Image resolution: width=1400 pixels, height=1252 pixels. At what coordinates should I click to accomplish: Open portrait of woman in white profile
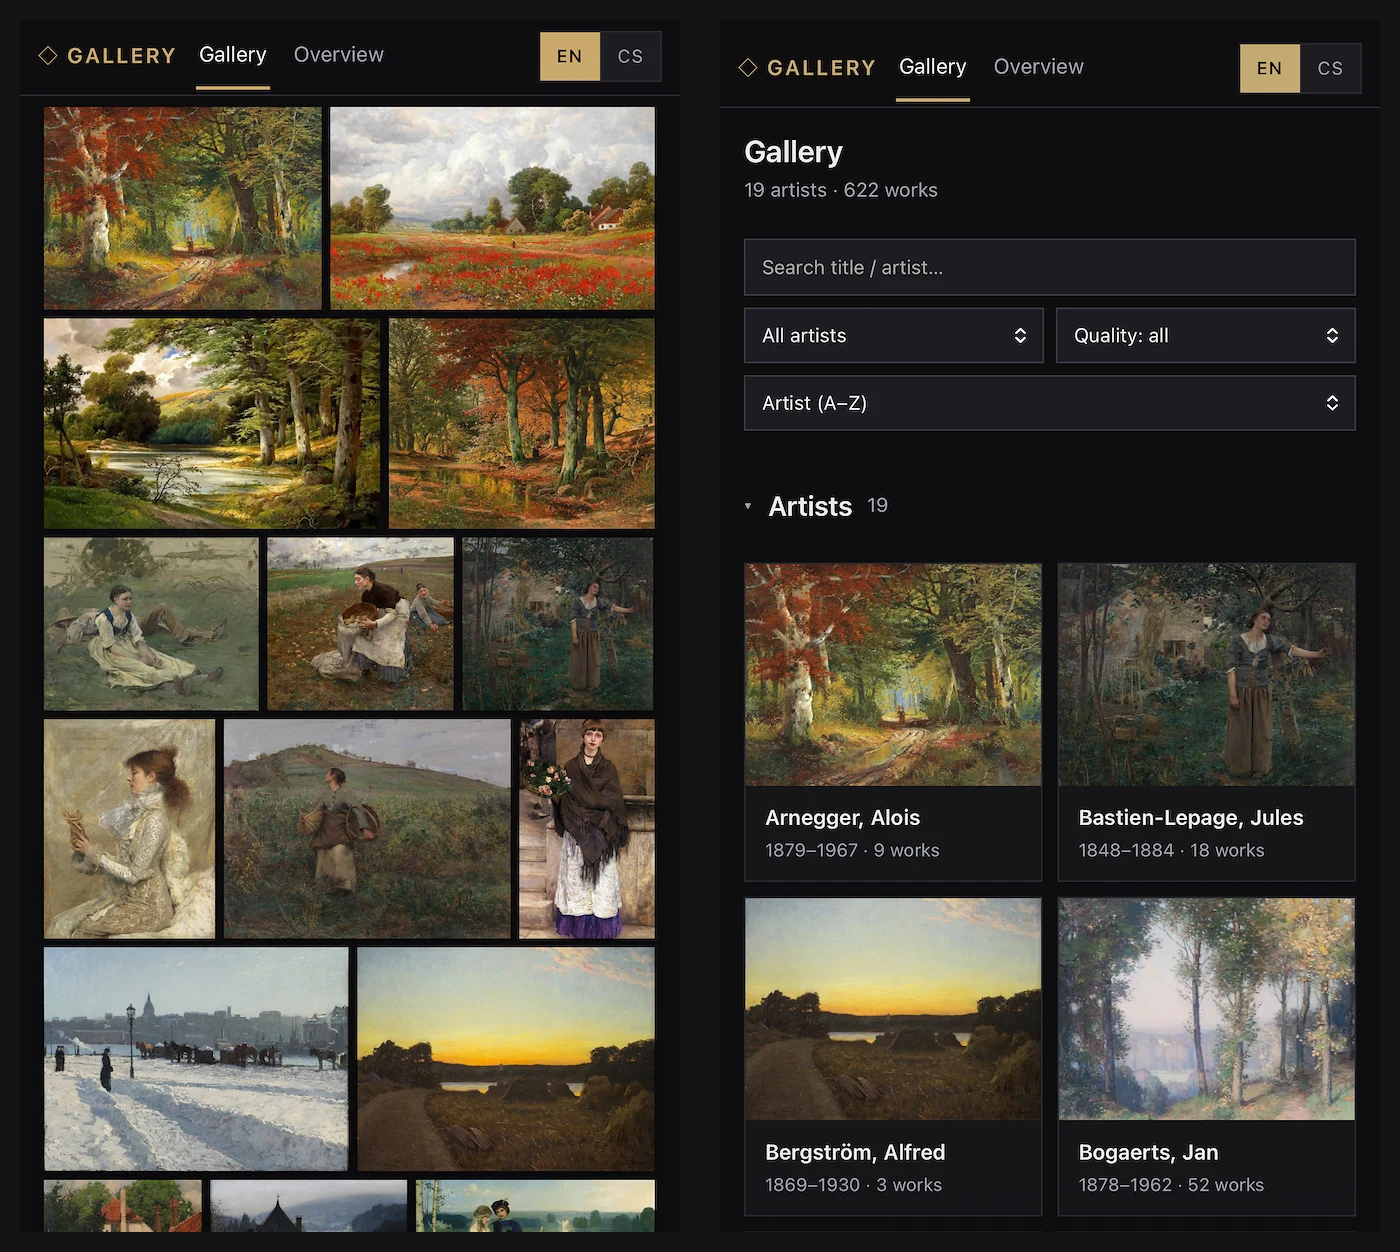129,829
